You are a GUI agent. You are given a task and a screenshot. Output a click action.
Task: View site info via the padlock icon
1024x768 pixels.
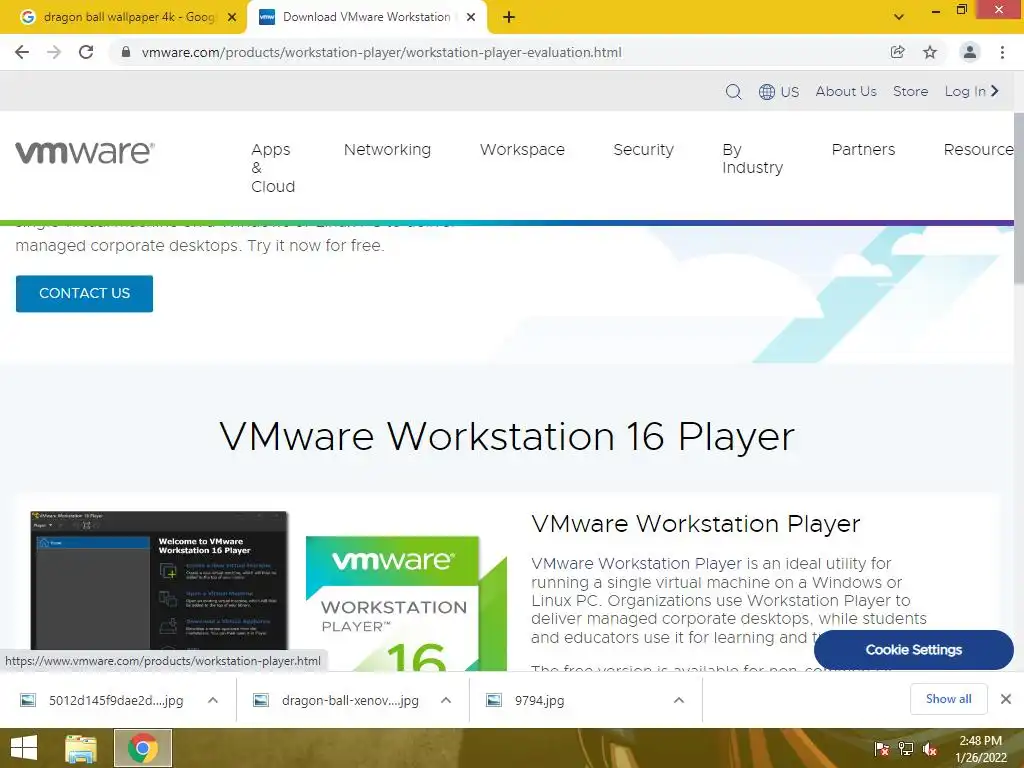pyautogui.click(x=126, y=52)
